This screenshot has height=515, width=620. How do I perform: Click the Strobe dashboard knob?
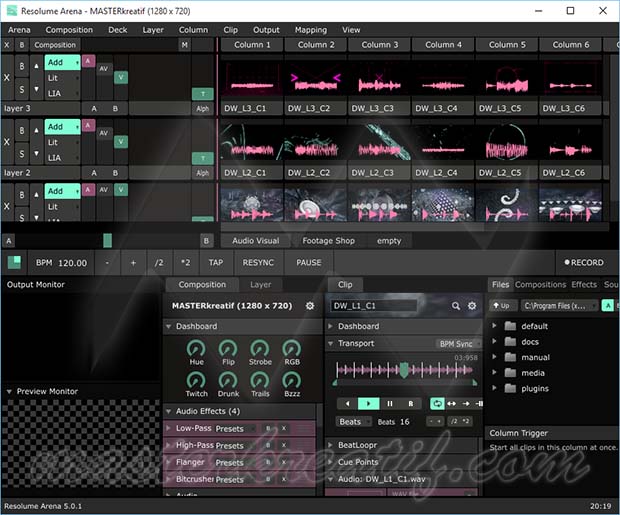pyautogui.click(x=260, y=348)
